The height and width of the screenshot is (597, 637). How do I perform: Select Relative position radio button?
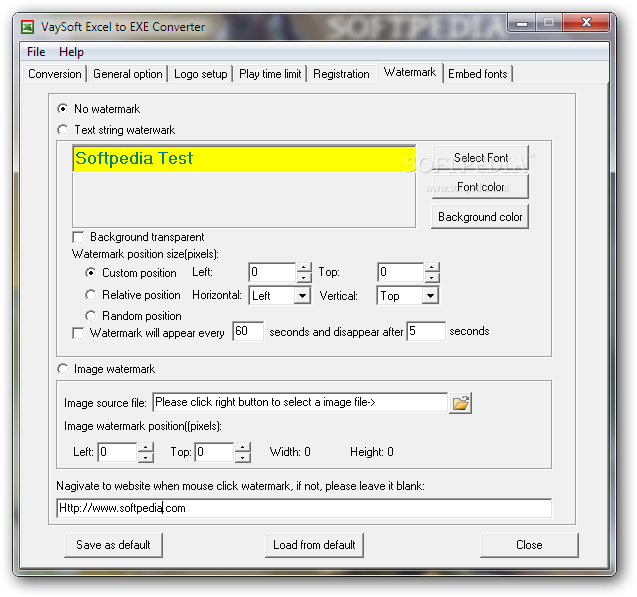(x=90, y=294)
